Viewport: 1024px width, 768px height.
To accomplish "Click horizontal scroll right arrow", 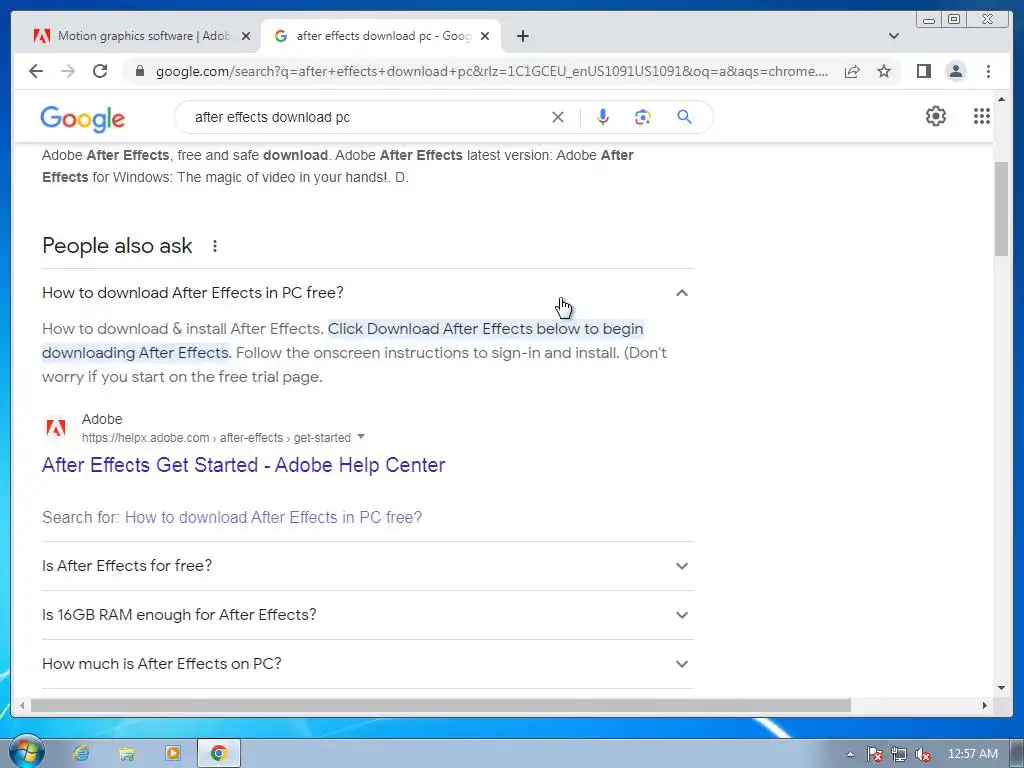I will click(x=985, y=705).
